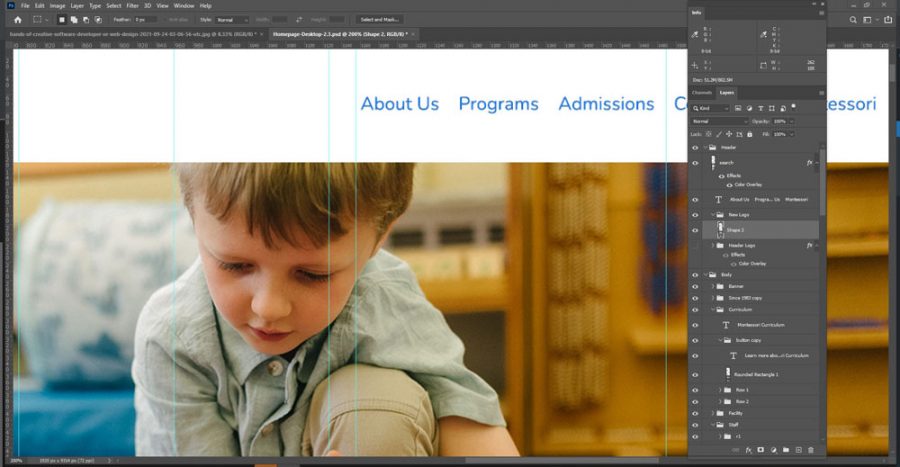Image resolution: width=900 pixels, height=467 pixels.
Task: Filter layers by type layer icon
Action: [761, 108]
